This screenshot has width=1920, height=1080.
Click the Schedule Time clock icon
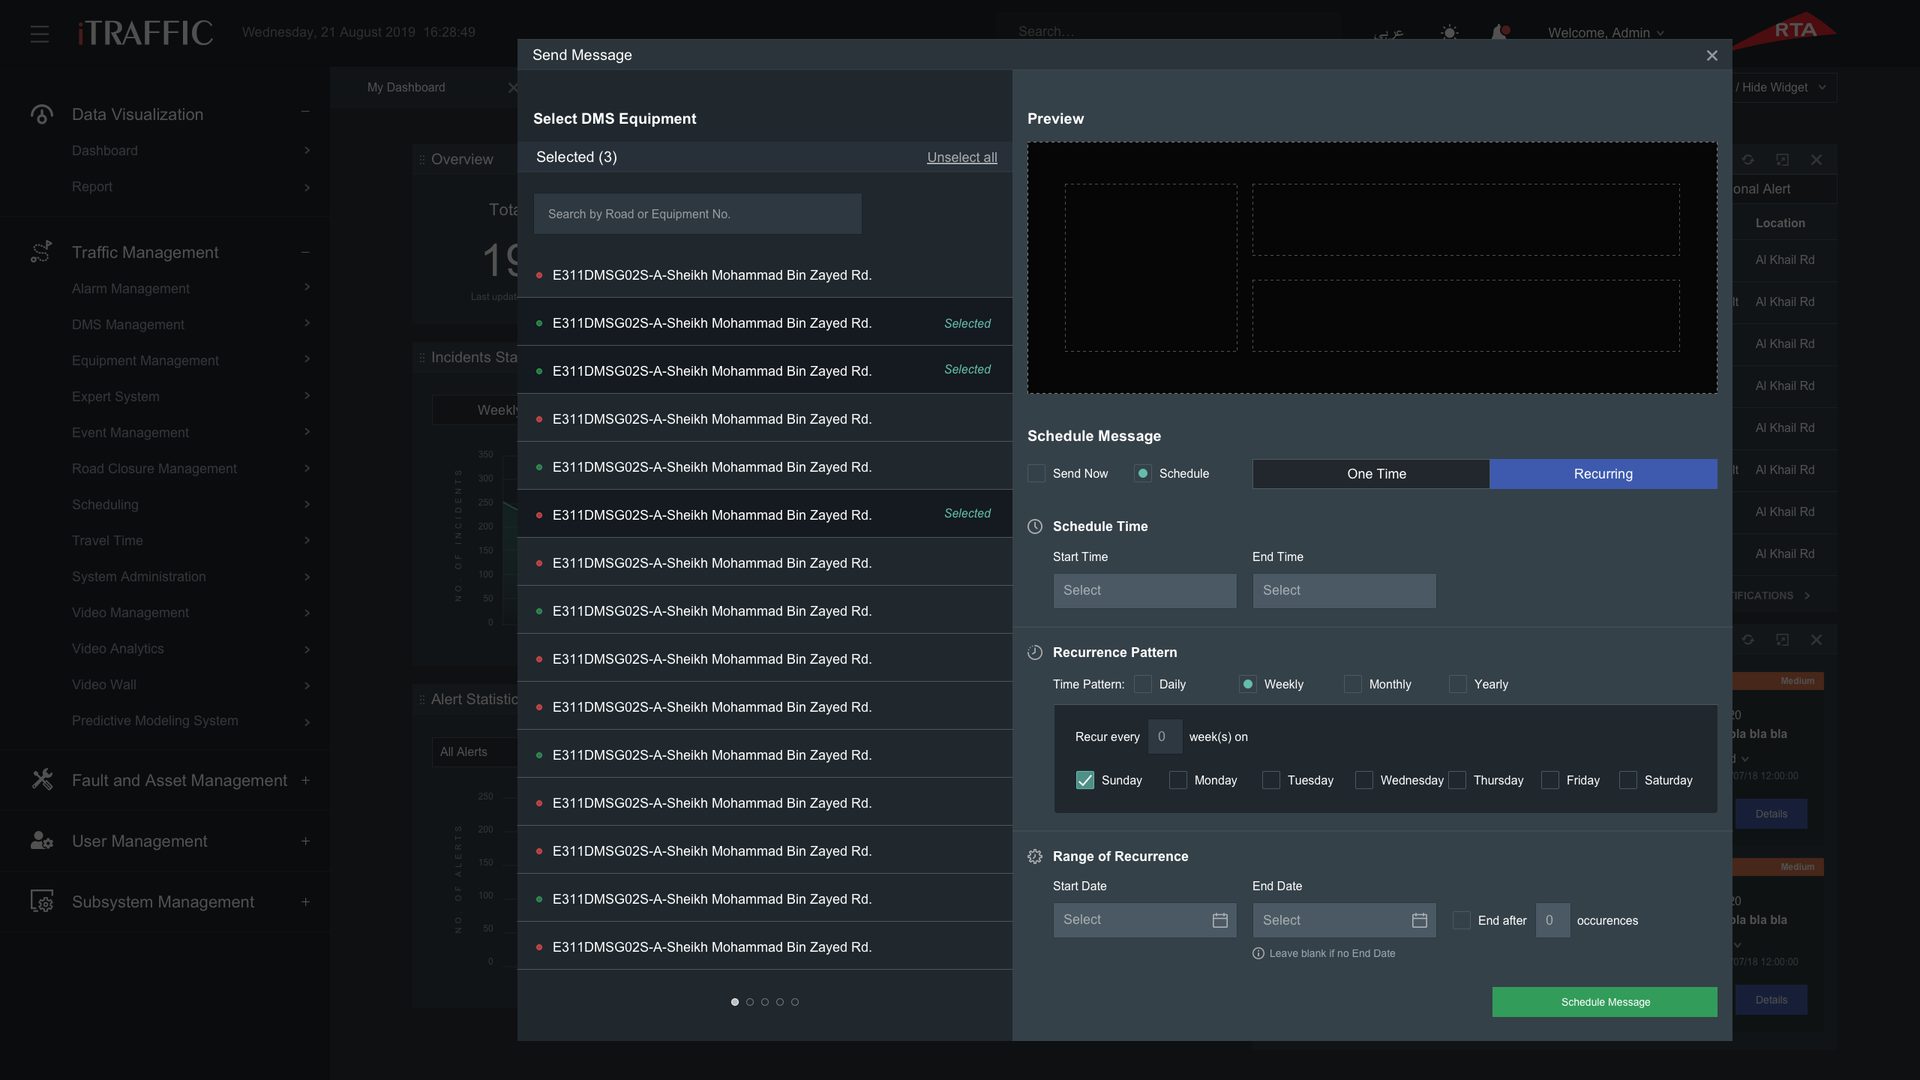tap(1035, 526)
